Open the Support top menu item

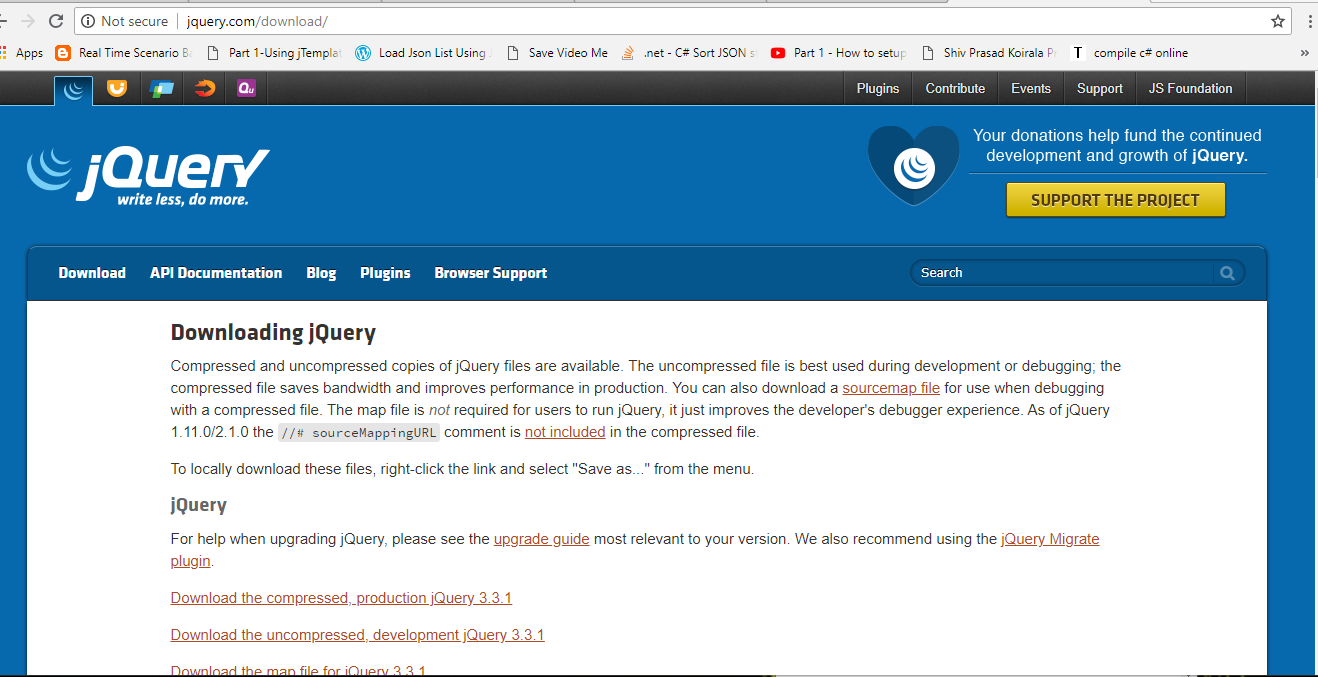coord(1100,88)
